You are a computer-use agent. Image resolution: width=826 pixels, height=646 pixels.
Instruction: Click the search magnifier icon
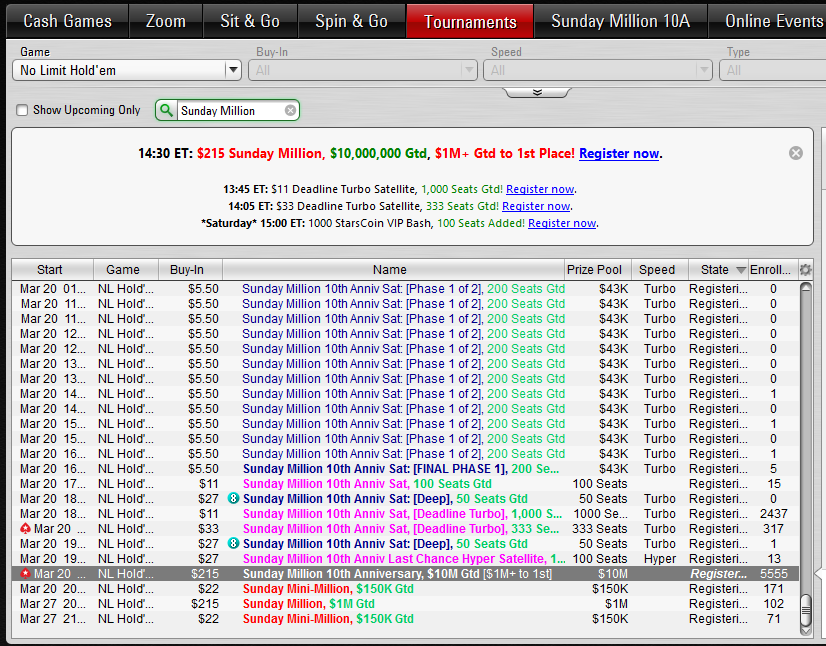(166, 111)
